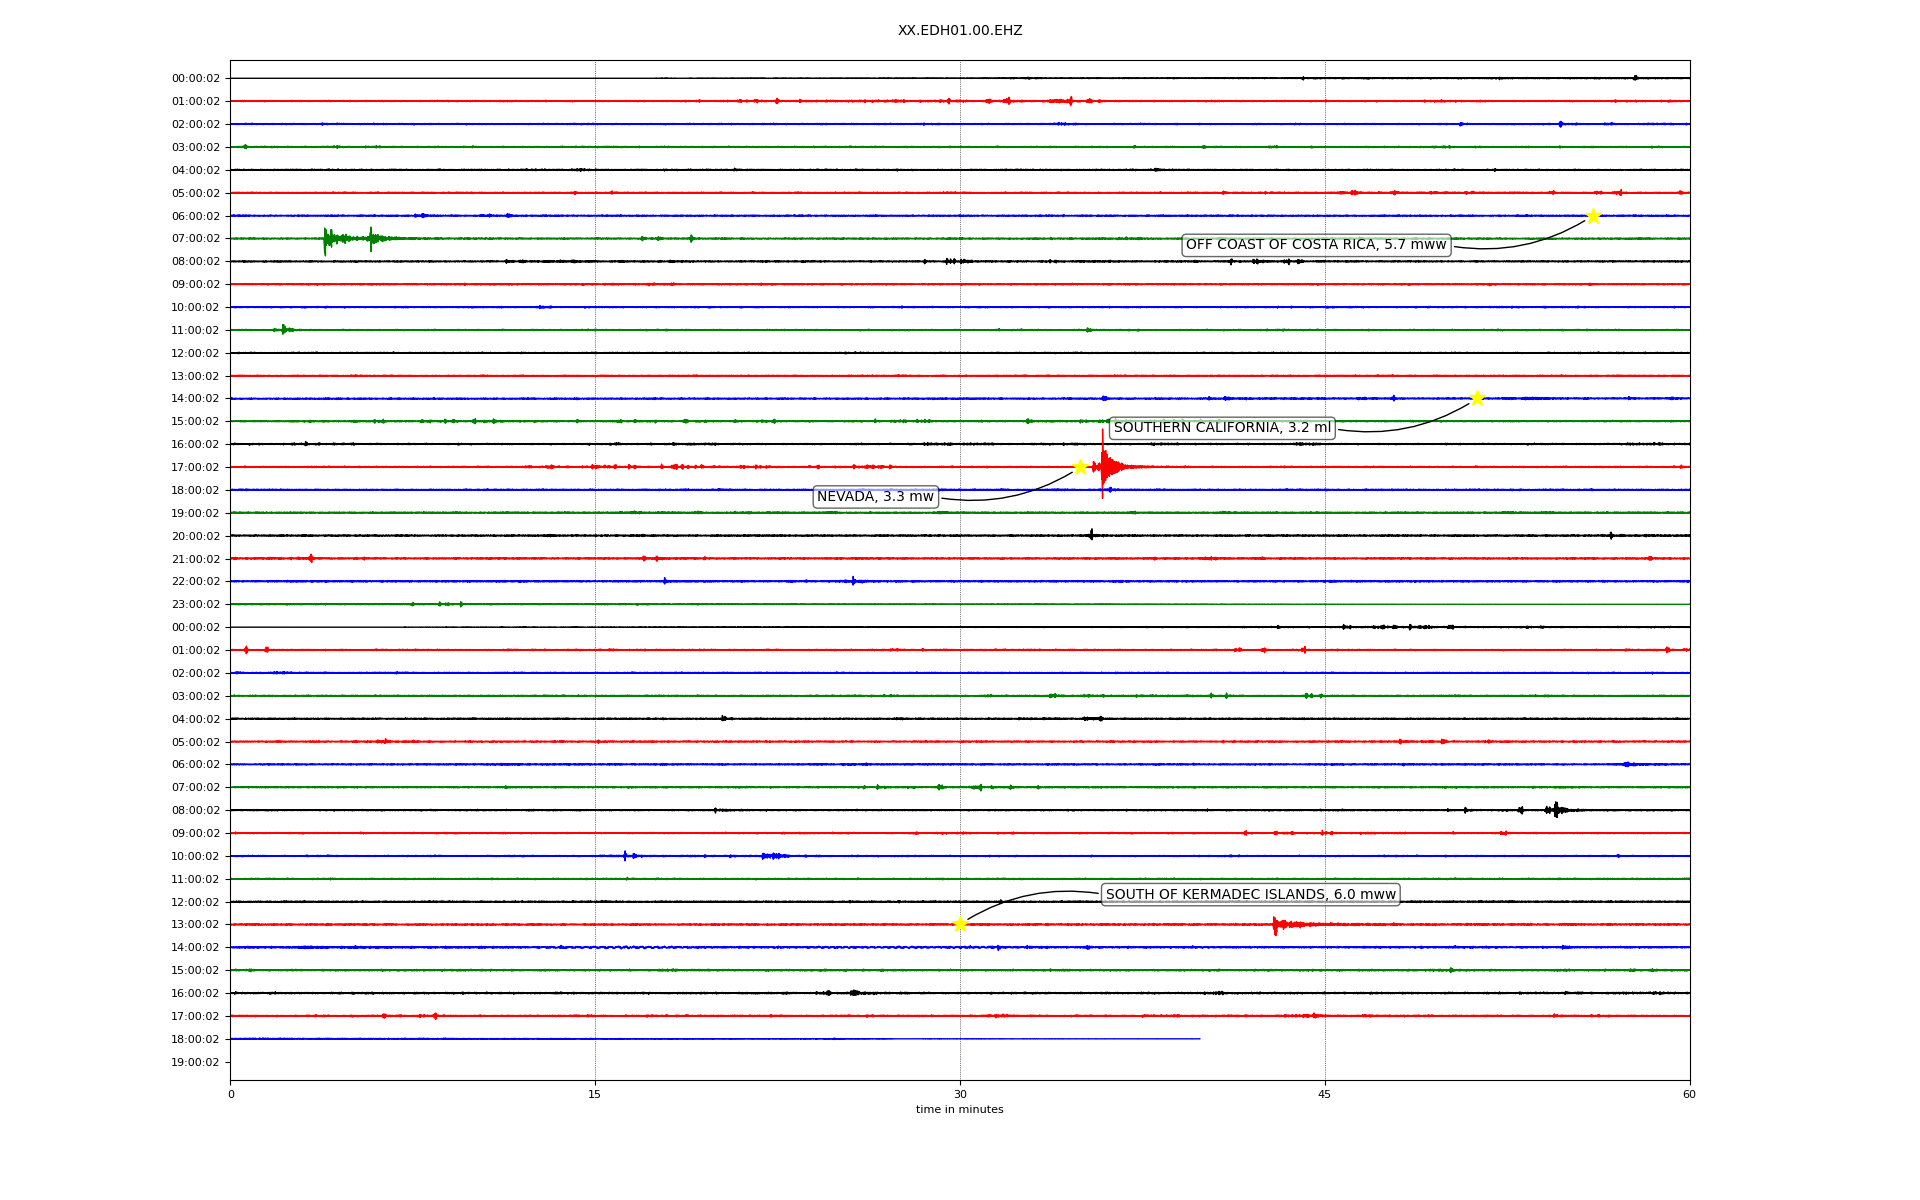Screen dimensions: 1920x1200
Task: Click the Costa Rica earthquake star marker
Action: pos(1593,216)
